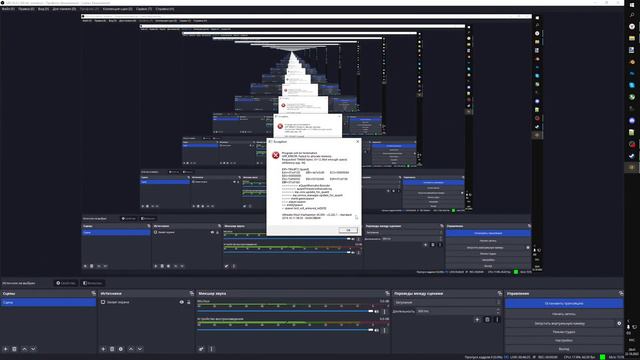Viewport: 640px width, 360px height.
Task: Undock the Audio Mixer panel icon
Action: click(387, 293)
